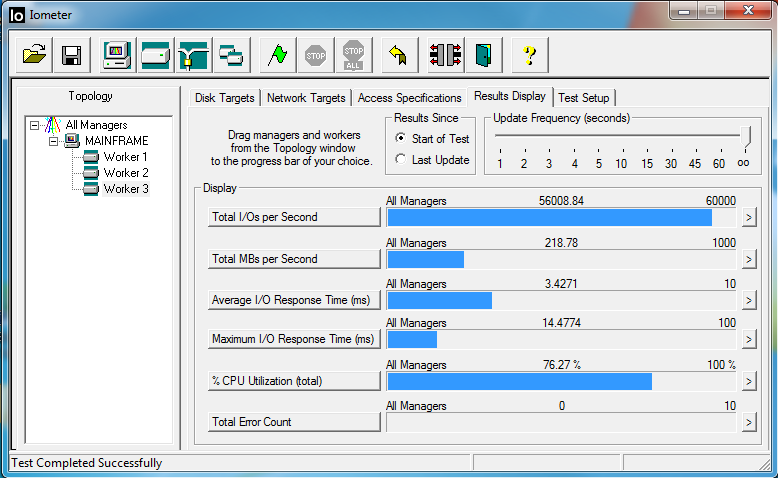Click the 14.4774 maximum response value

561,323
